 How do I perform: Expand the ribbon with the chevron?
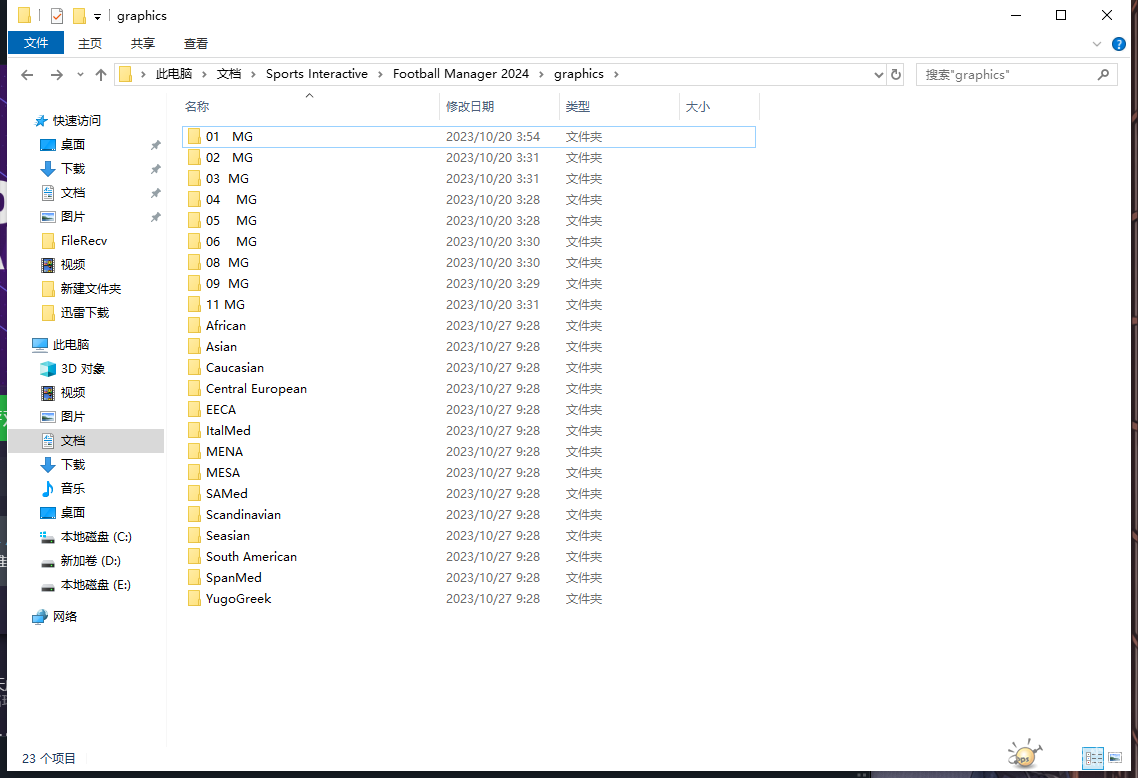[x=1098, y=44]
